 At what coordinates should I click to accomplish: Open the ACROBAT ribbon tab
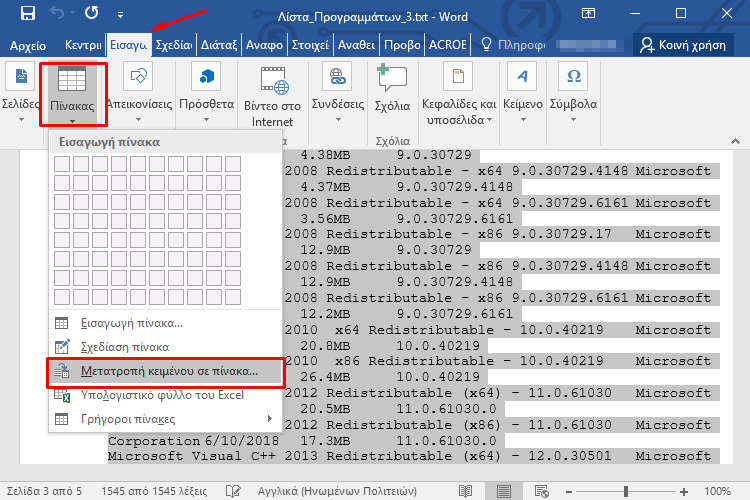point(447,45)
